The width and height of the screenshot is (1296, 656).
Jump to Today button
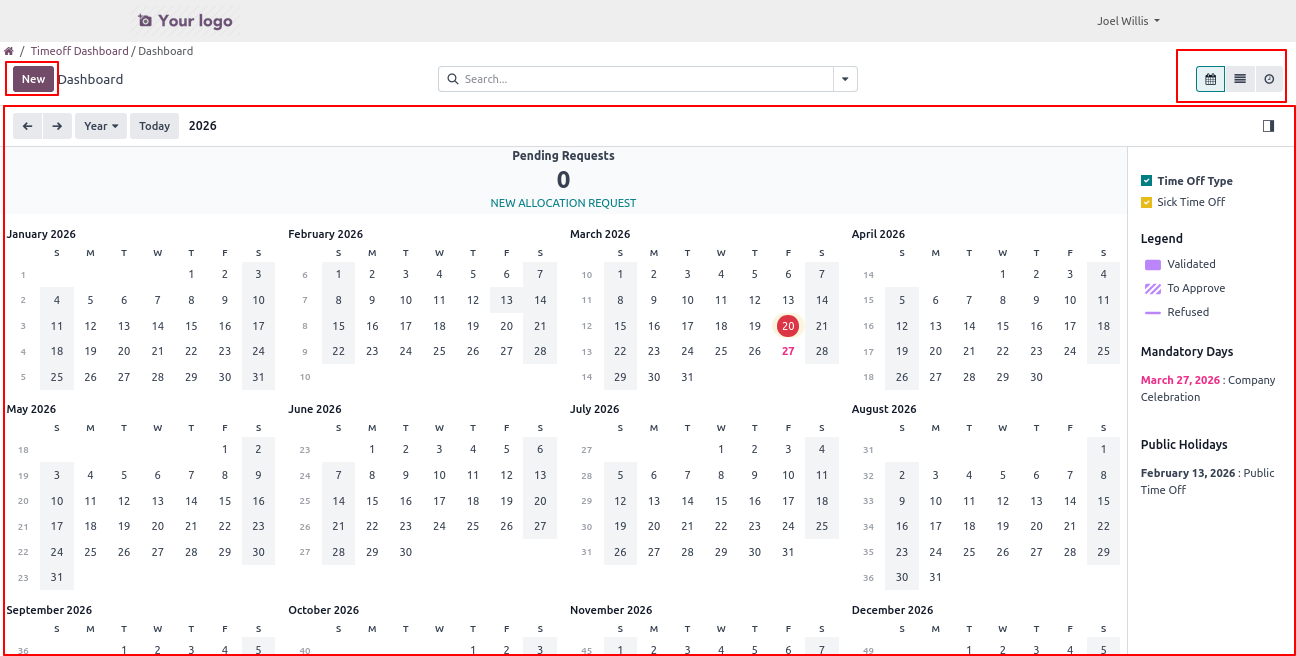pyautogui.click(x=154, y=126)
